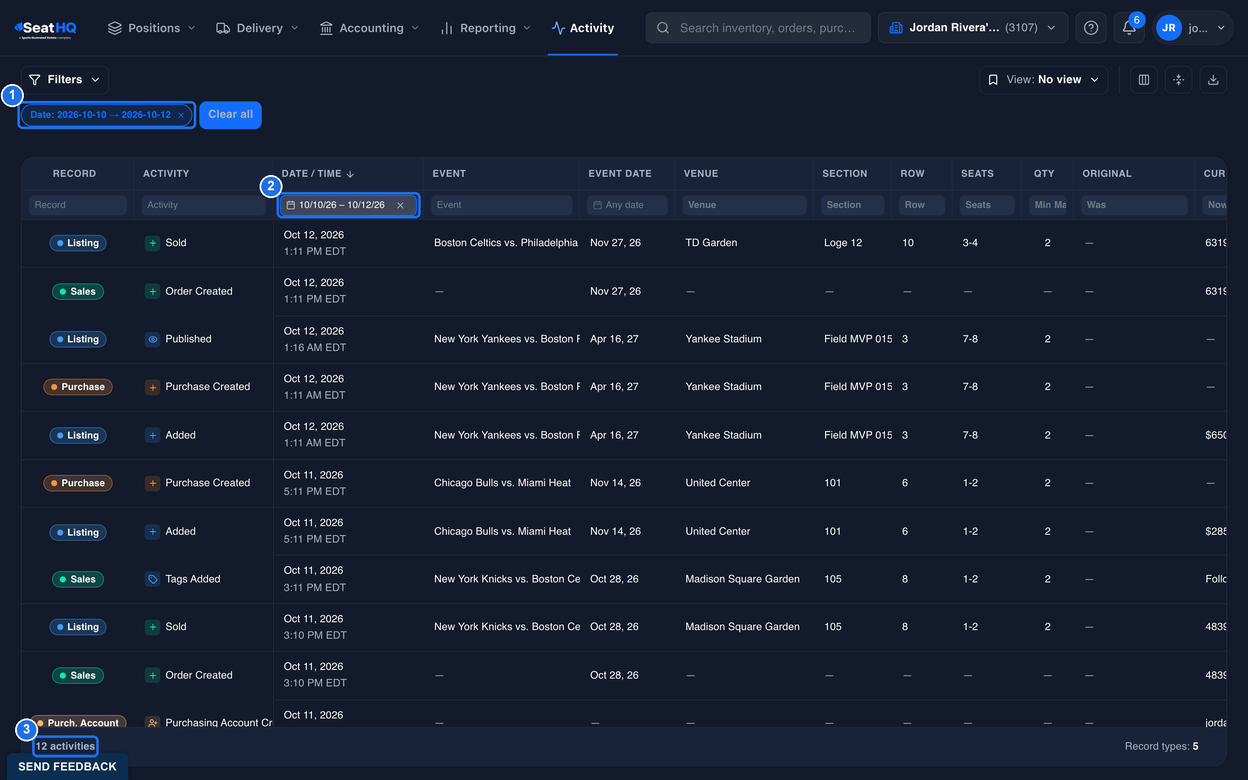The image size is (1248, 780).
Task: Click TD Garden venue cell
Action: coord(711,243)
